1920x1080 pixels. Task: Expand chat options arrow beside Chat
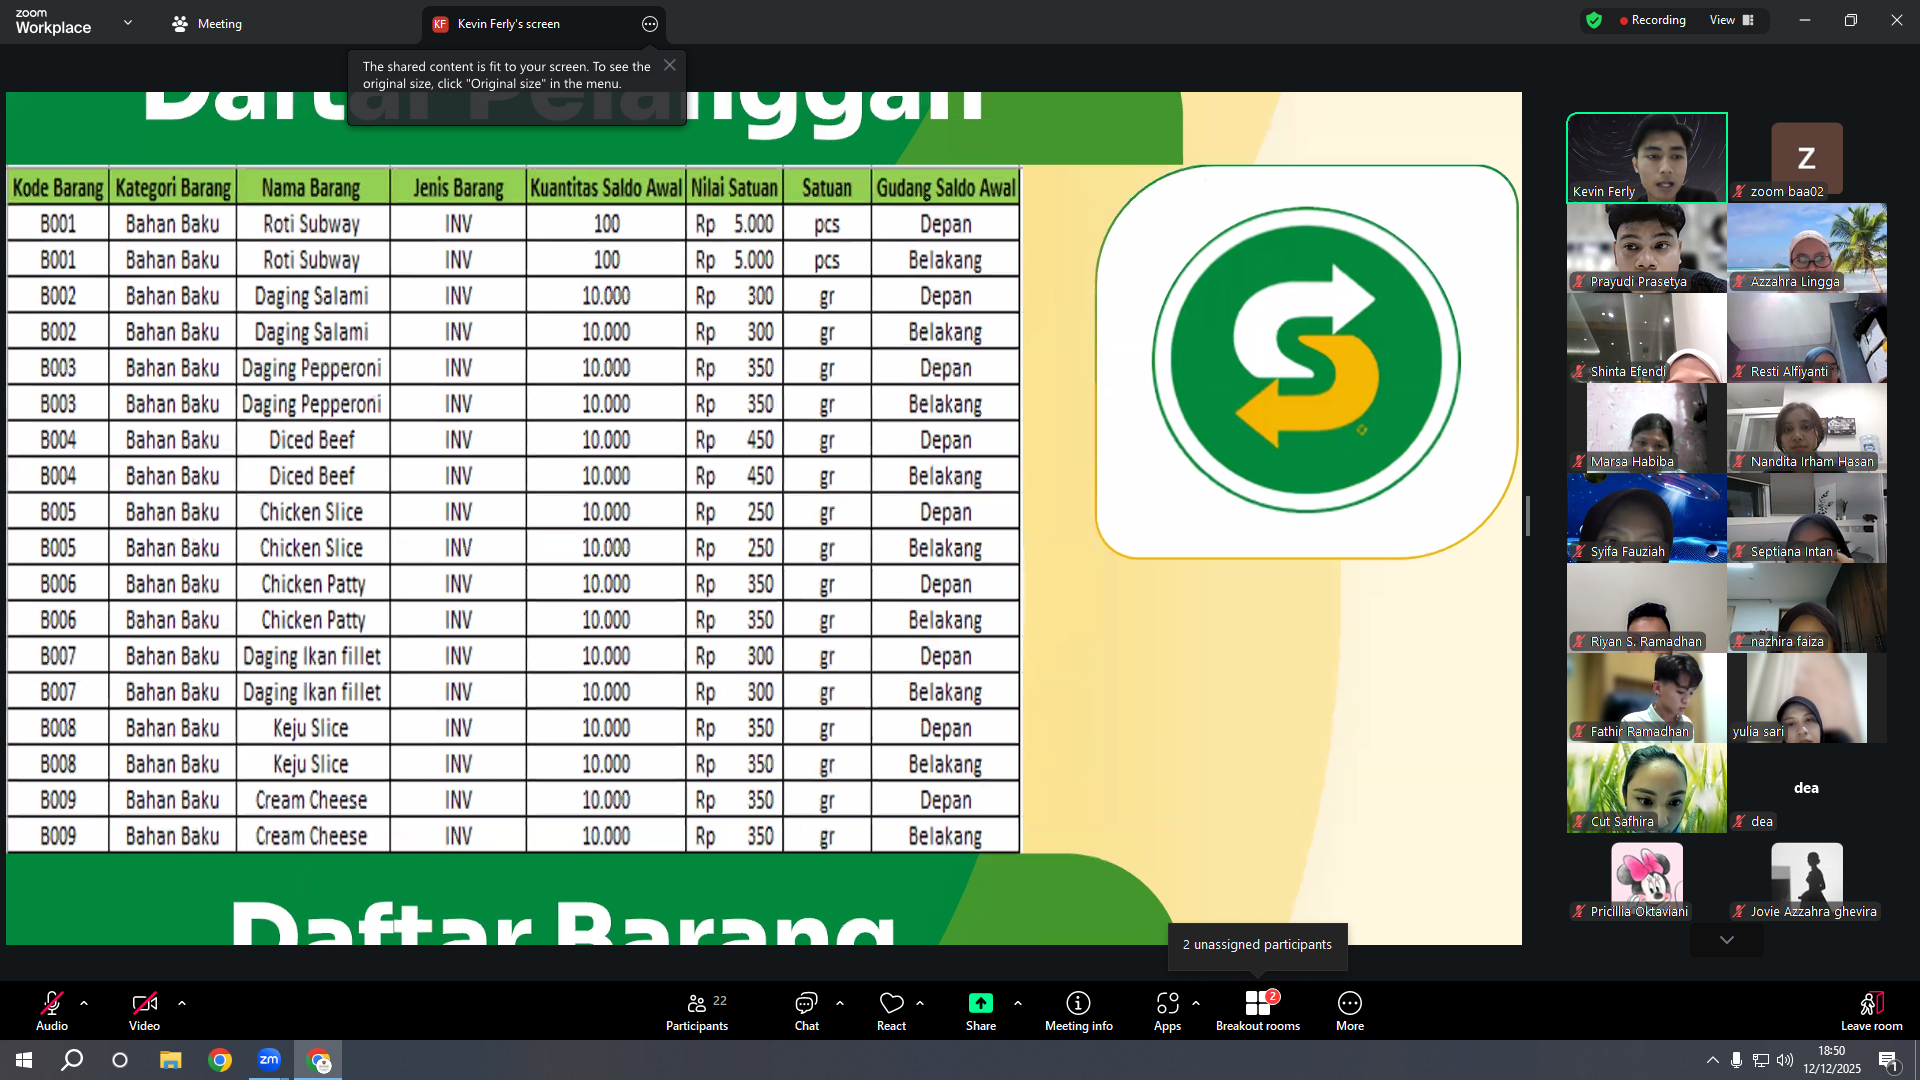[x=840, y=1003]
